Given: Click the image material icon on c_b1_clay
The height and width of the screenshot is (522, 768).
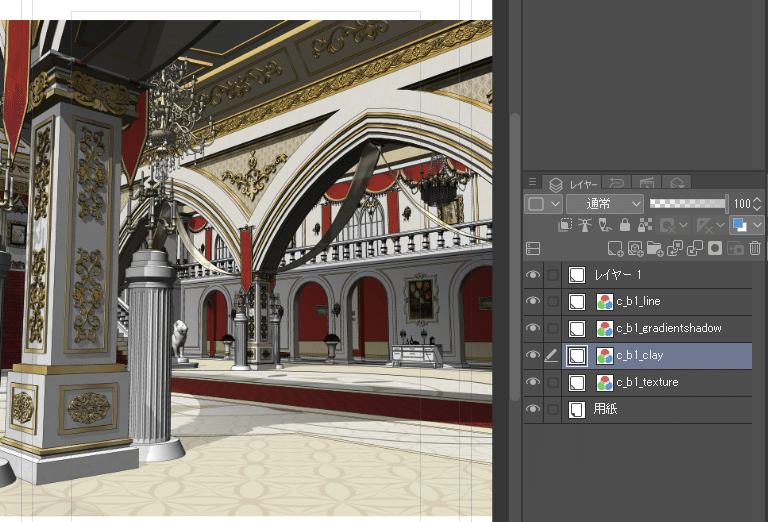Looking at the screenshot, I should tap(605, 356).
